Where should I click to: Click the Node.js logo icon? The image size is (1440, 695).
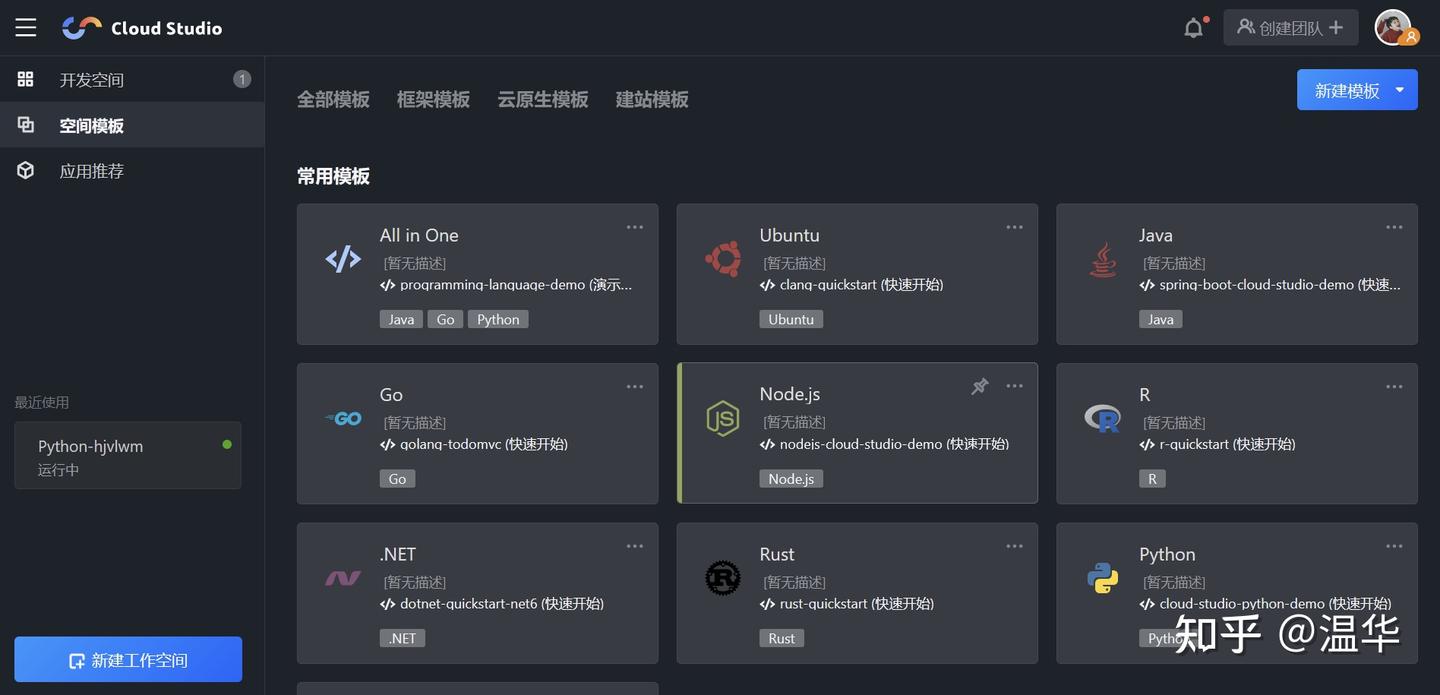click(722, 418)
